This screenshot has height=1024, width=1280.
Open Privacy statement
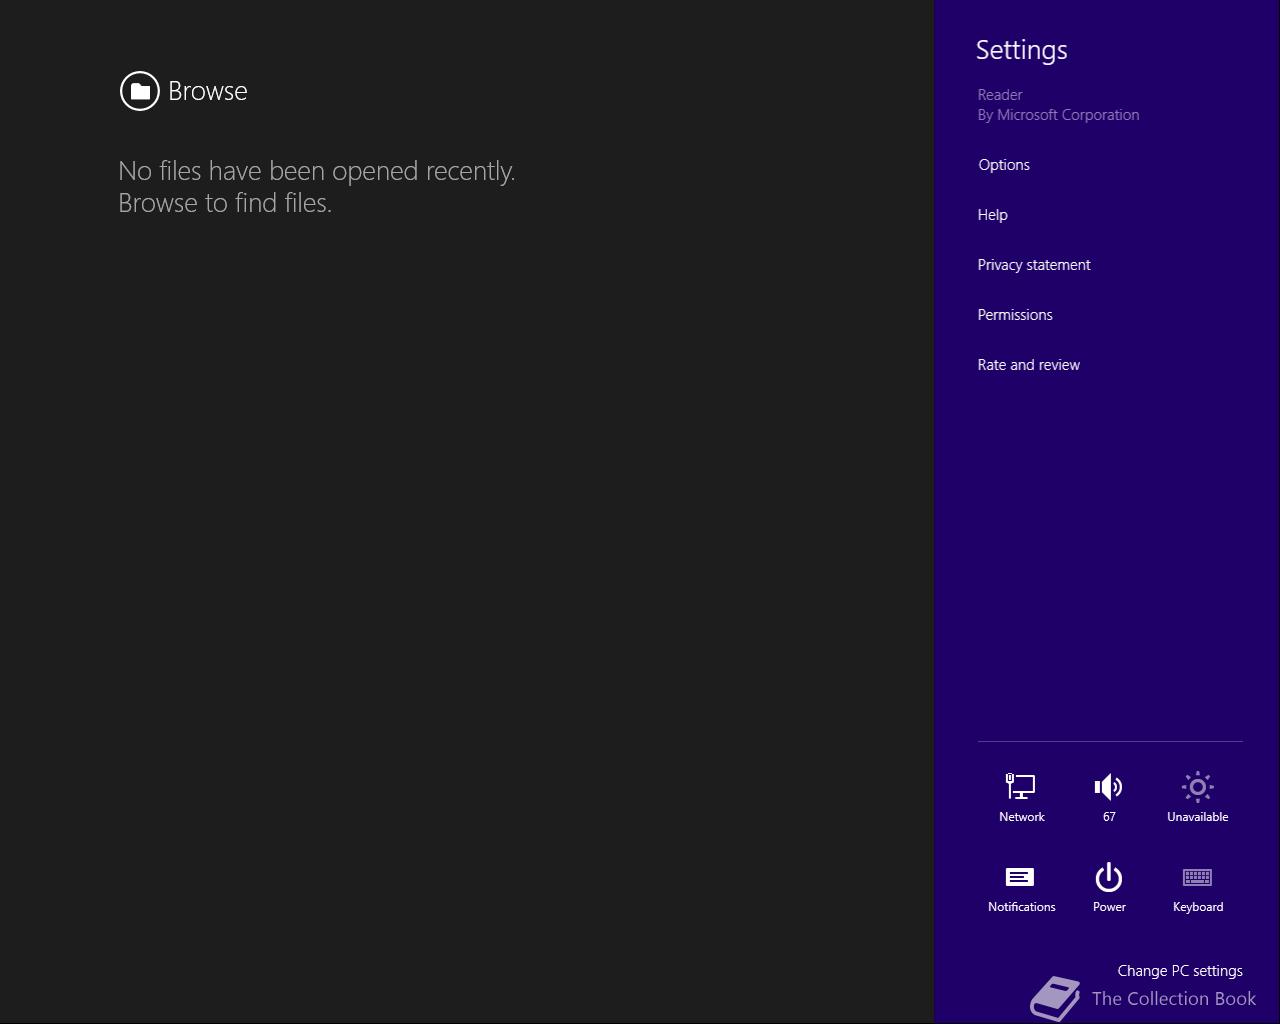coord(1034,265)
